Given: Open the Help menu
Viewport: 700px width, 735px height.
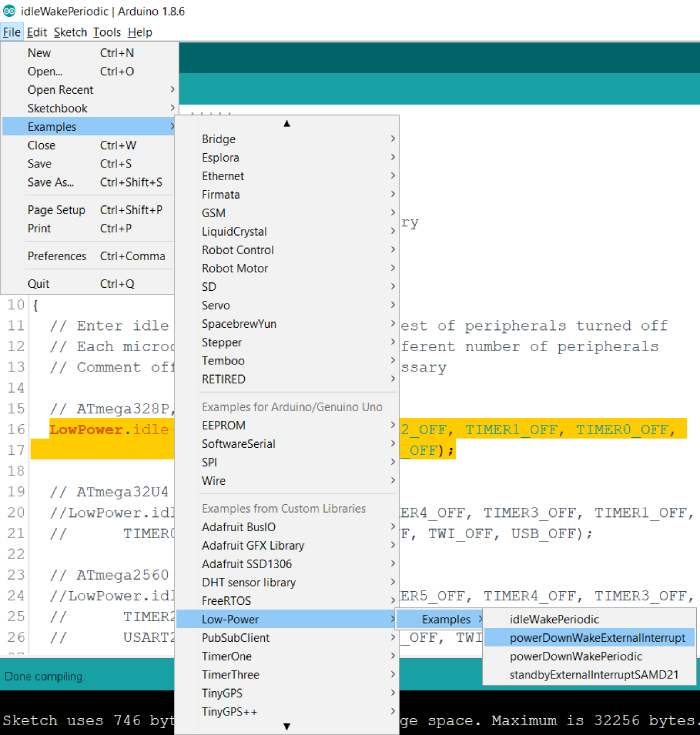Looking at the screenshot, I should click(140, 32).
